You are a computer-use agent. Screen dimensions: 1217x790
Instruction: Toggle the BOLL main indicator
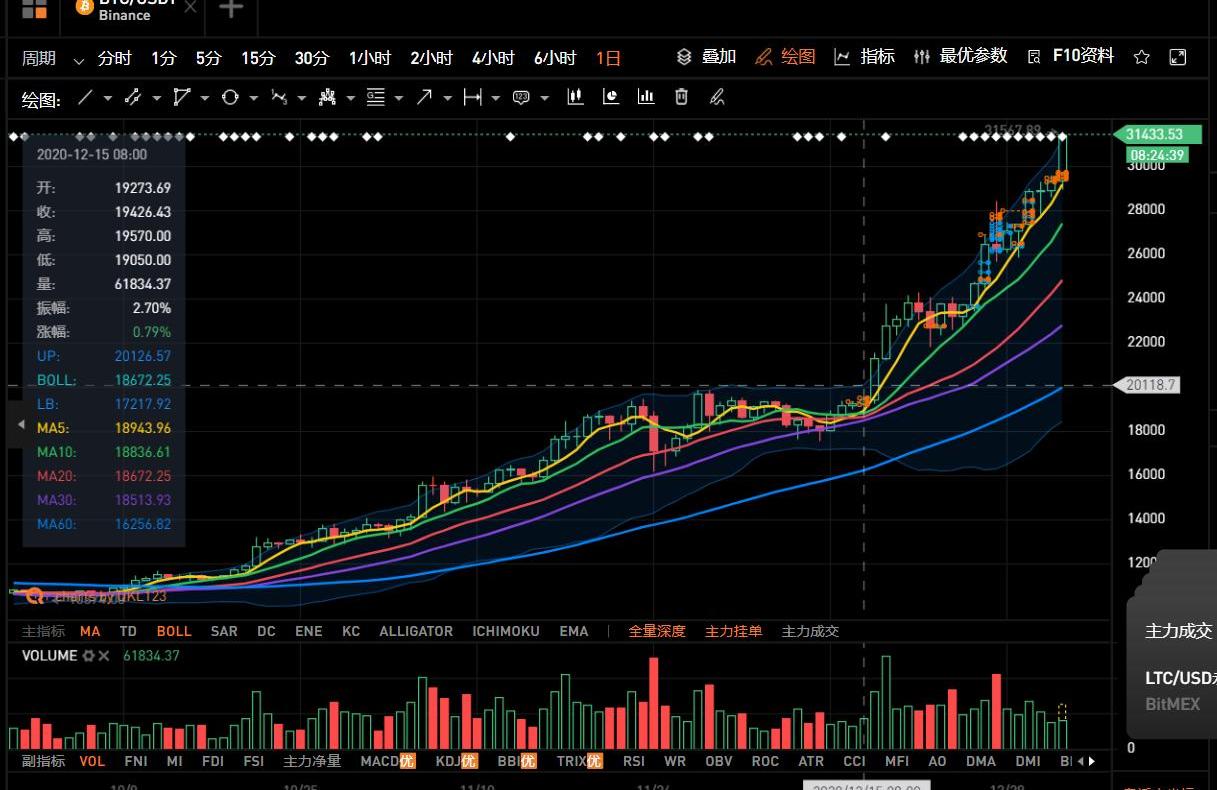point(173,631)
